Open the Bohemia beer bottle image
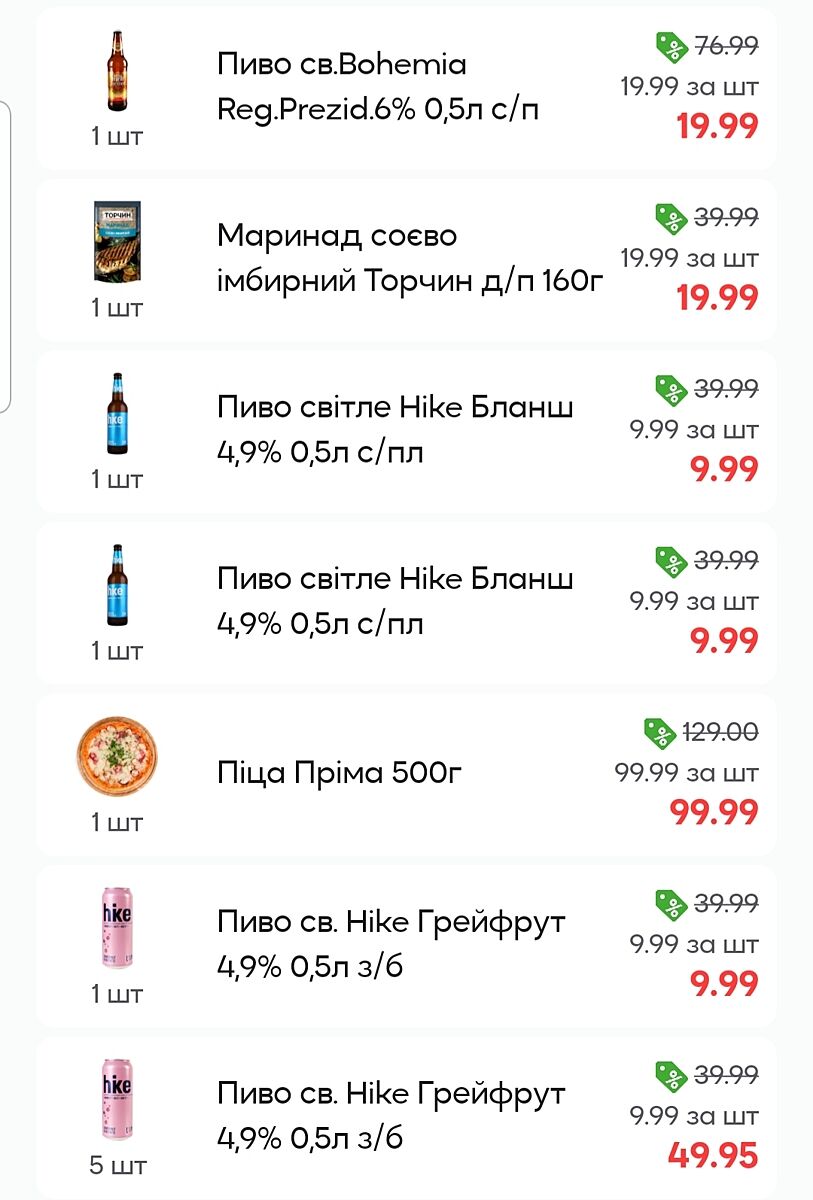Image resolution: width=813 pixels, height=1200 pixels. [x=118, y=70]
